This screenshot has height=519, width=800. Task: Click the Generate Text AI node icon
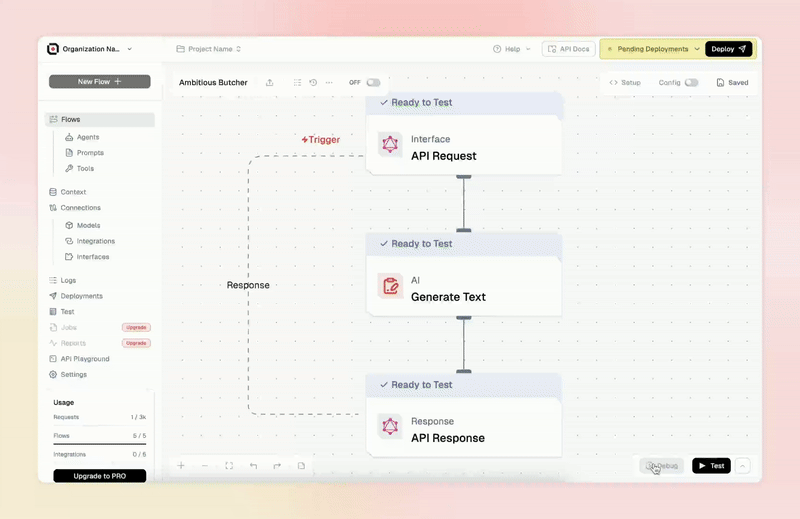(x=390, y=286)
